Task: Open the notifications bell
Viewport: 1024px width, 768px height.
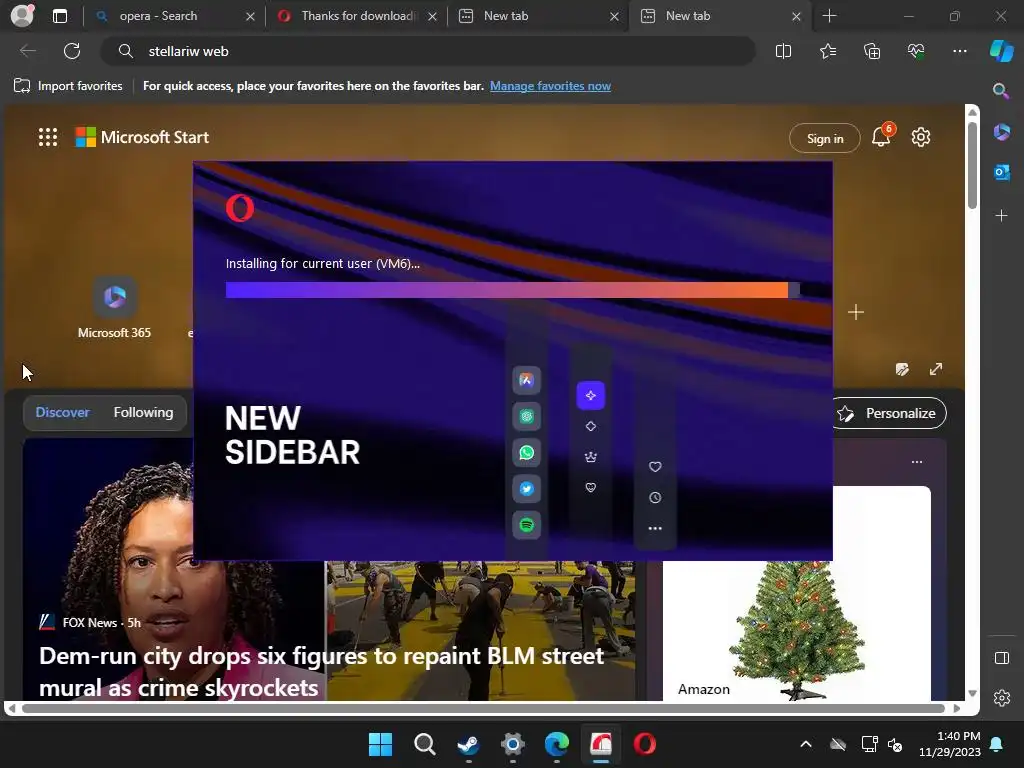Action: point(882,136)
